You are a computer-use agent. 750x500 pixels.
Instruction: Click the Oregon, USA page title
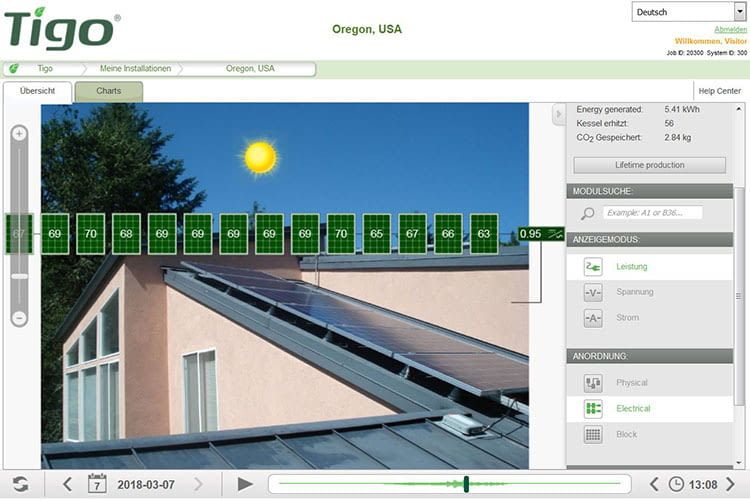click(367, 29)
